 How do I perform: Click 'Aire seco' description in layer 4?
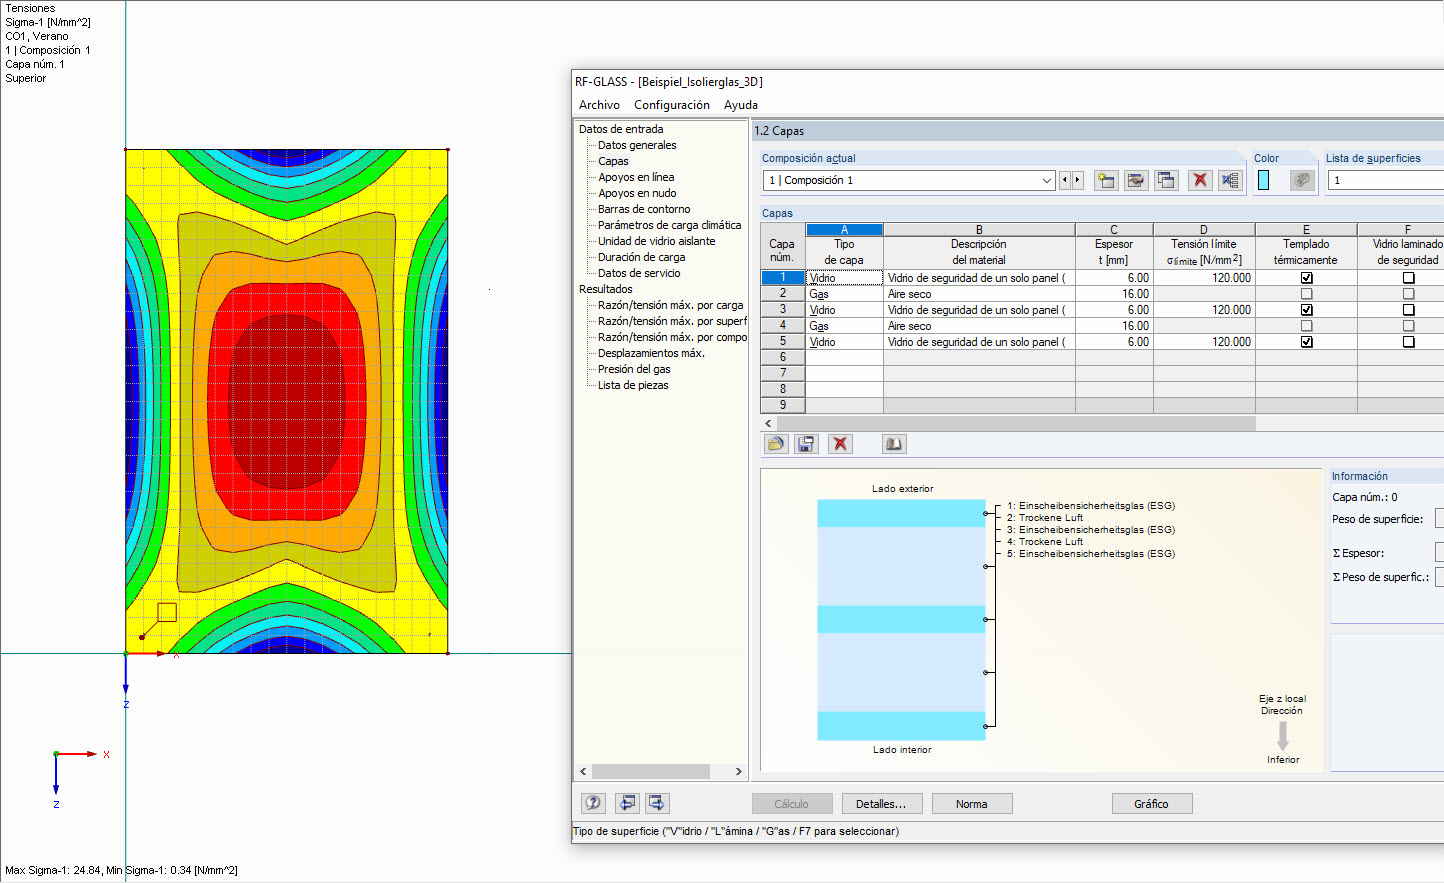pyautogui.click(x=979, y=326)
